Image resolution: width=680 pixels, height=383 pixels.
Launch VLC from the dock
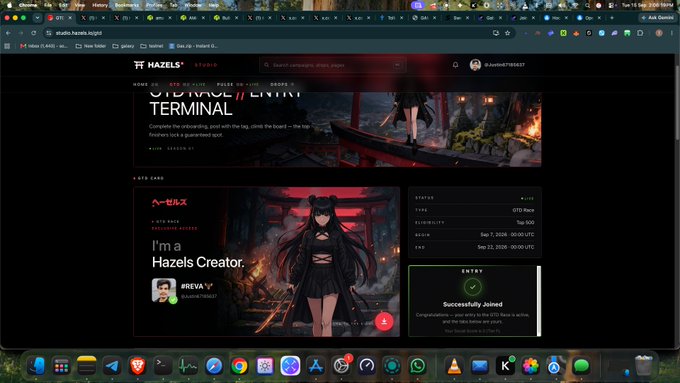coord(454,366)
